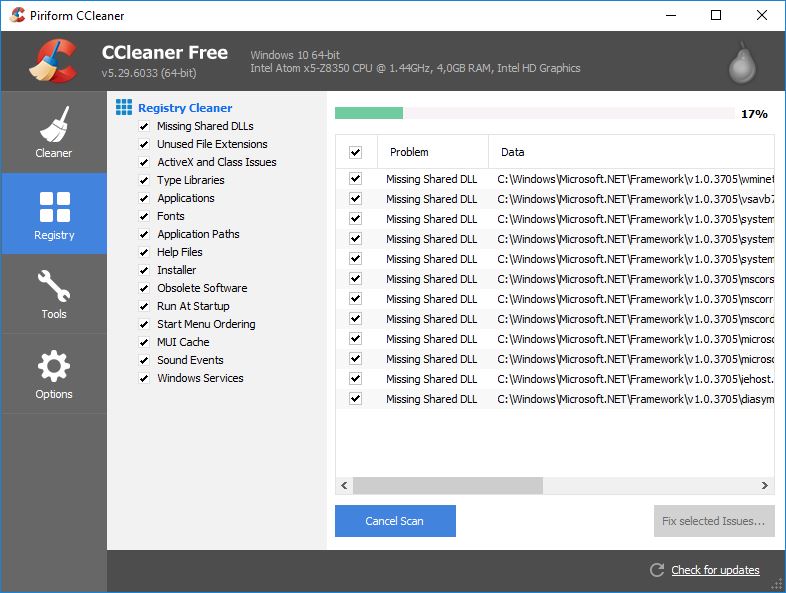The image size is (786, 593).
Task: Click the horizontal scrollbar thumb
Action: click(x=448, y=485)
